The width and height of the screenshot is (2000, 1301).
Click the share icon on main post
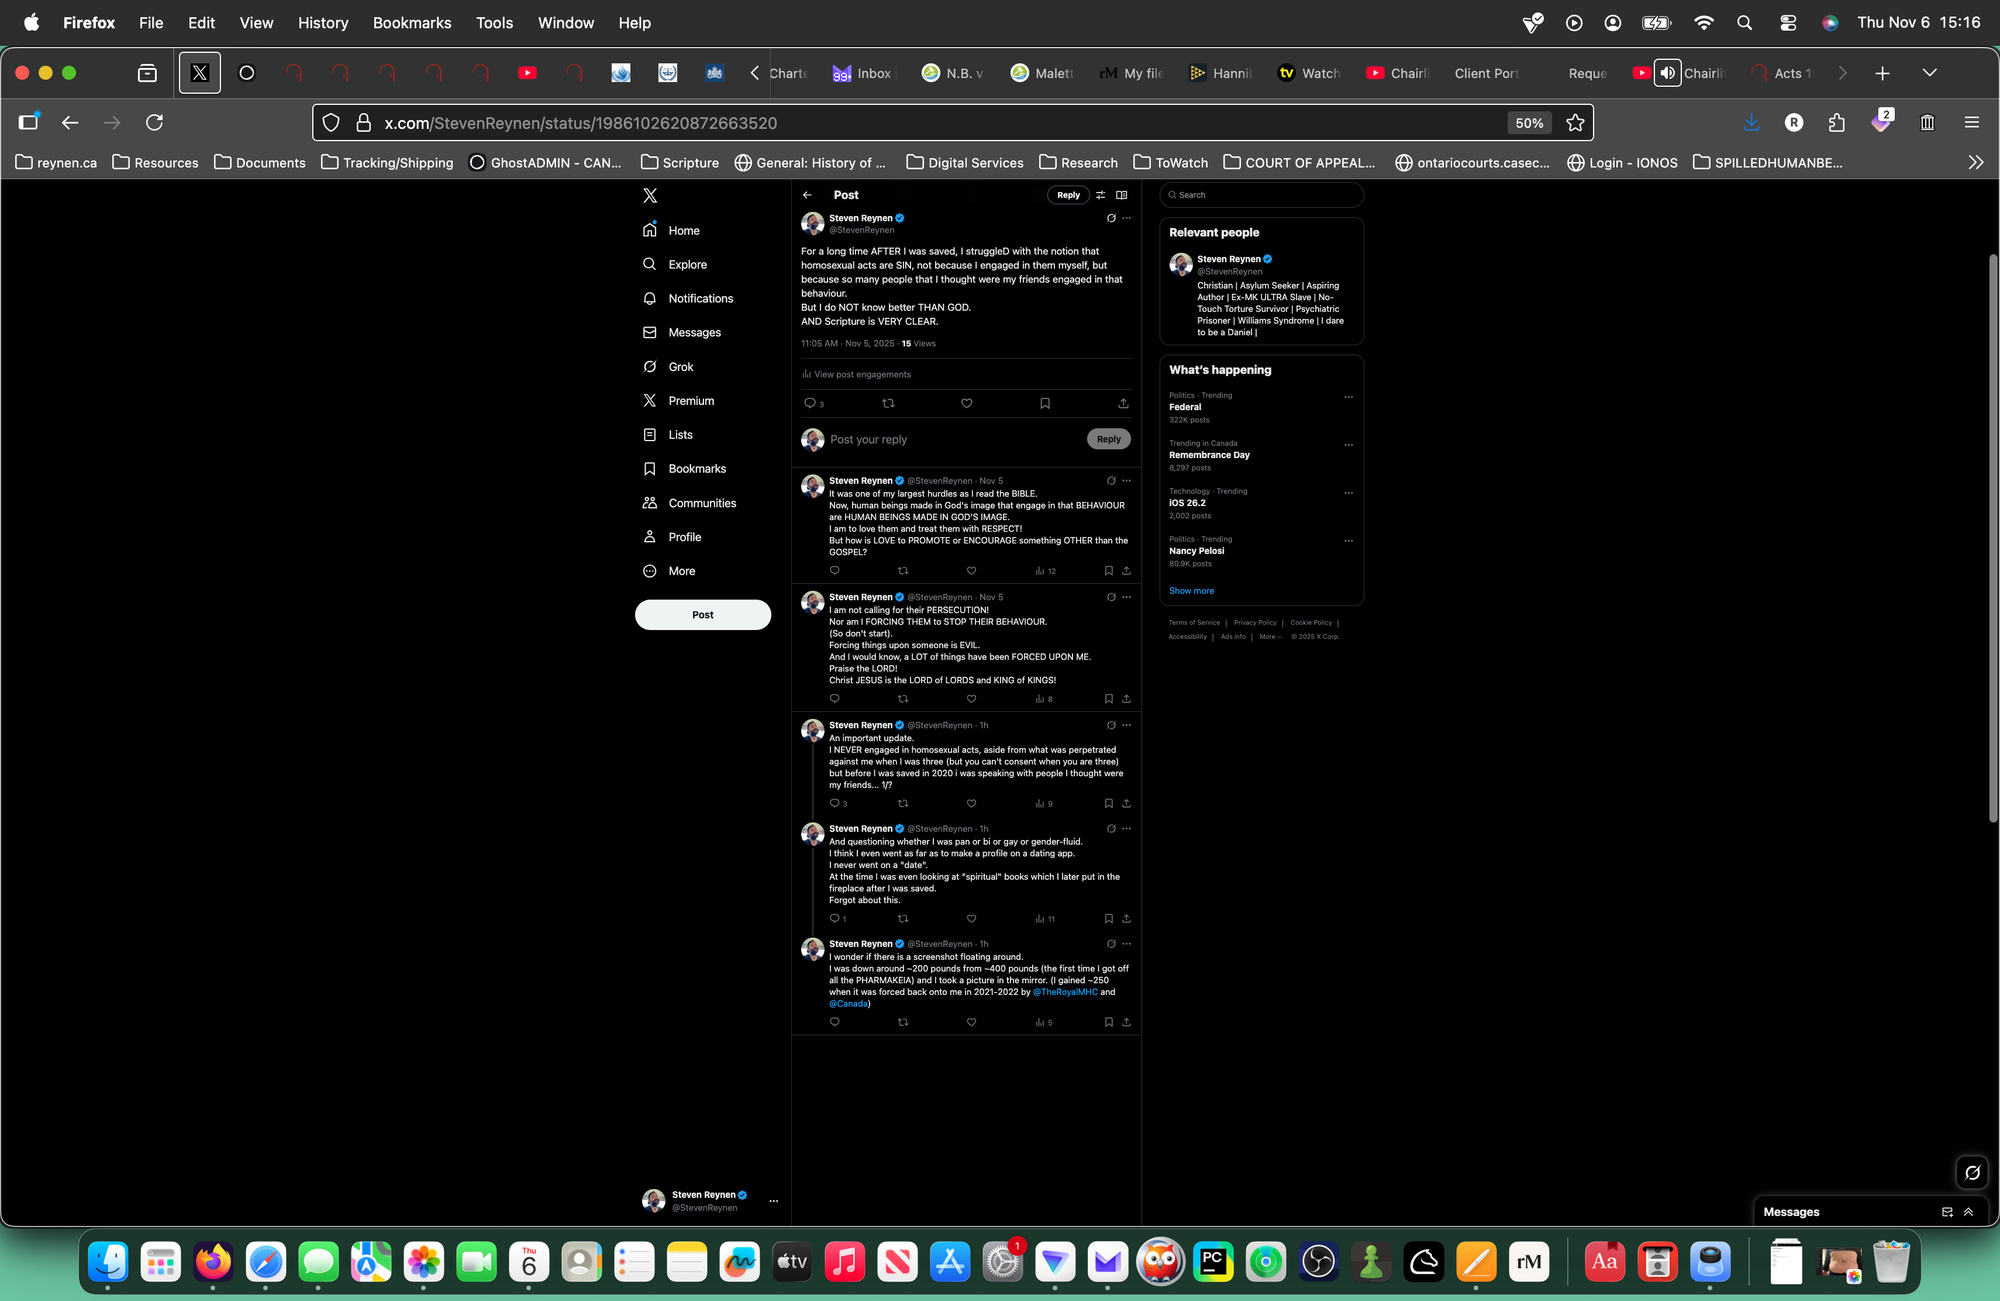click(1123, 404)
